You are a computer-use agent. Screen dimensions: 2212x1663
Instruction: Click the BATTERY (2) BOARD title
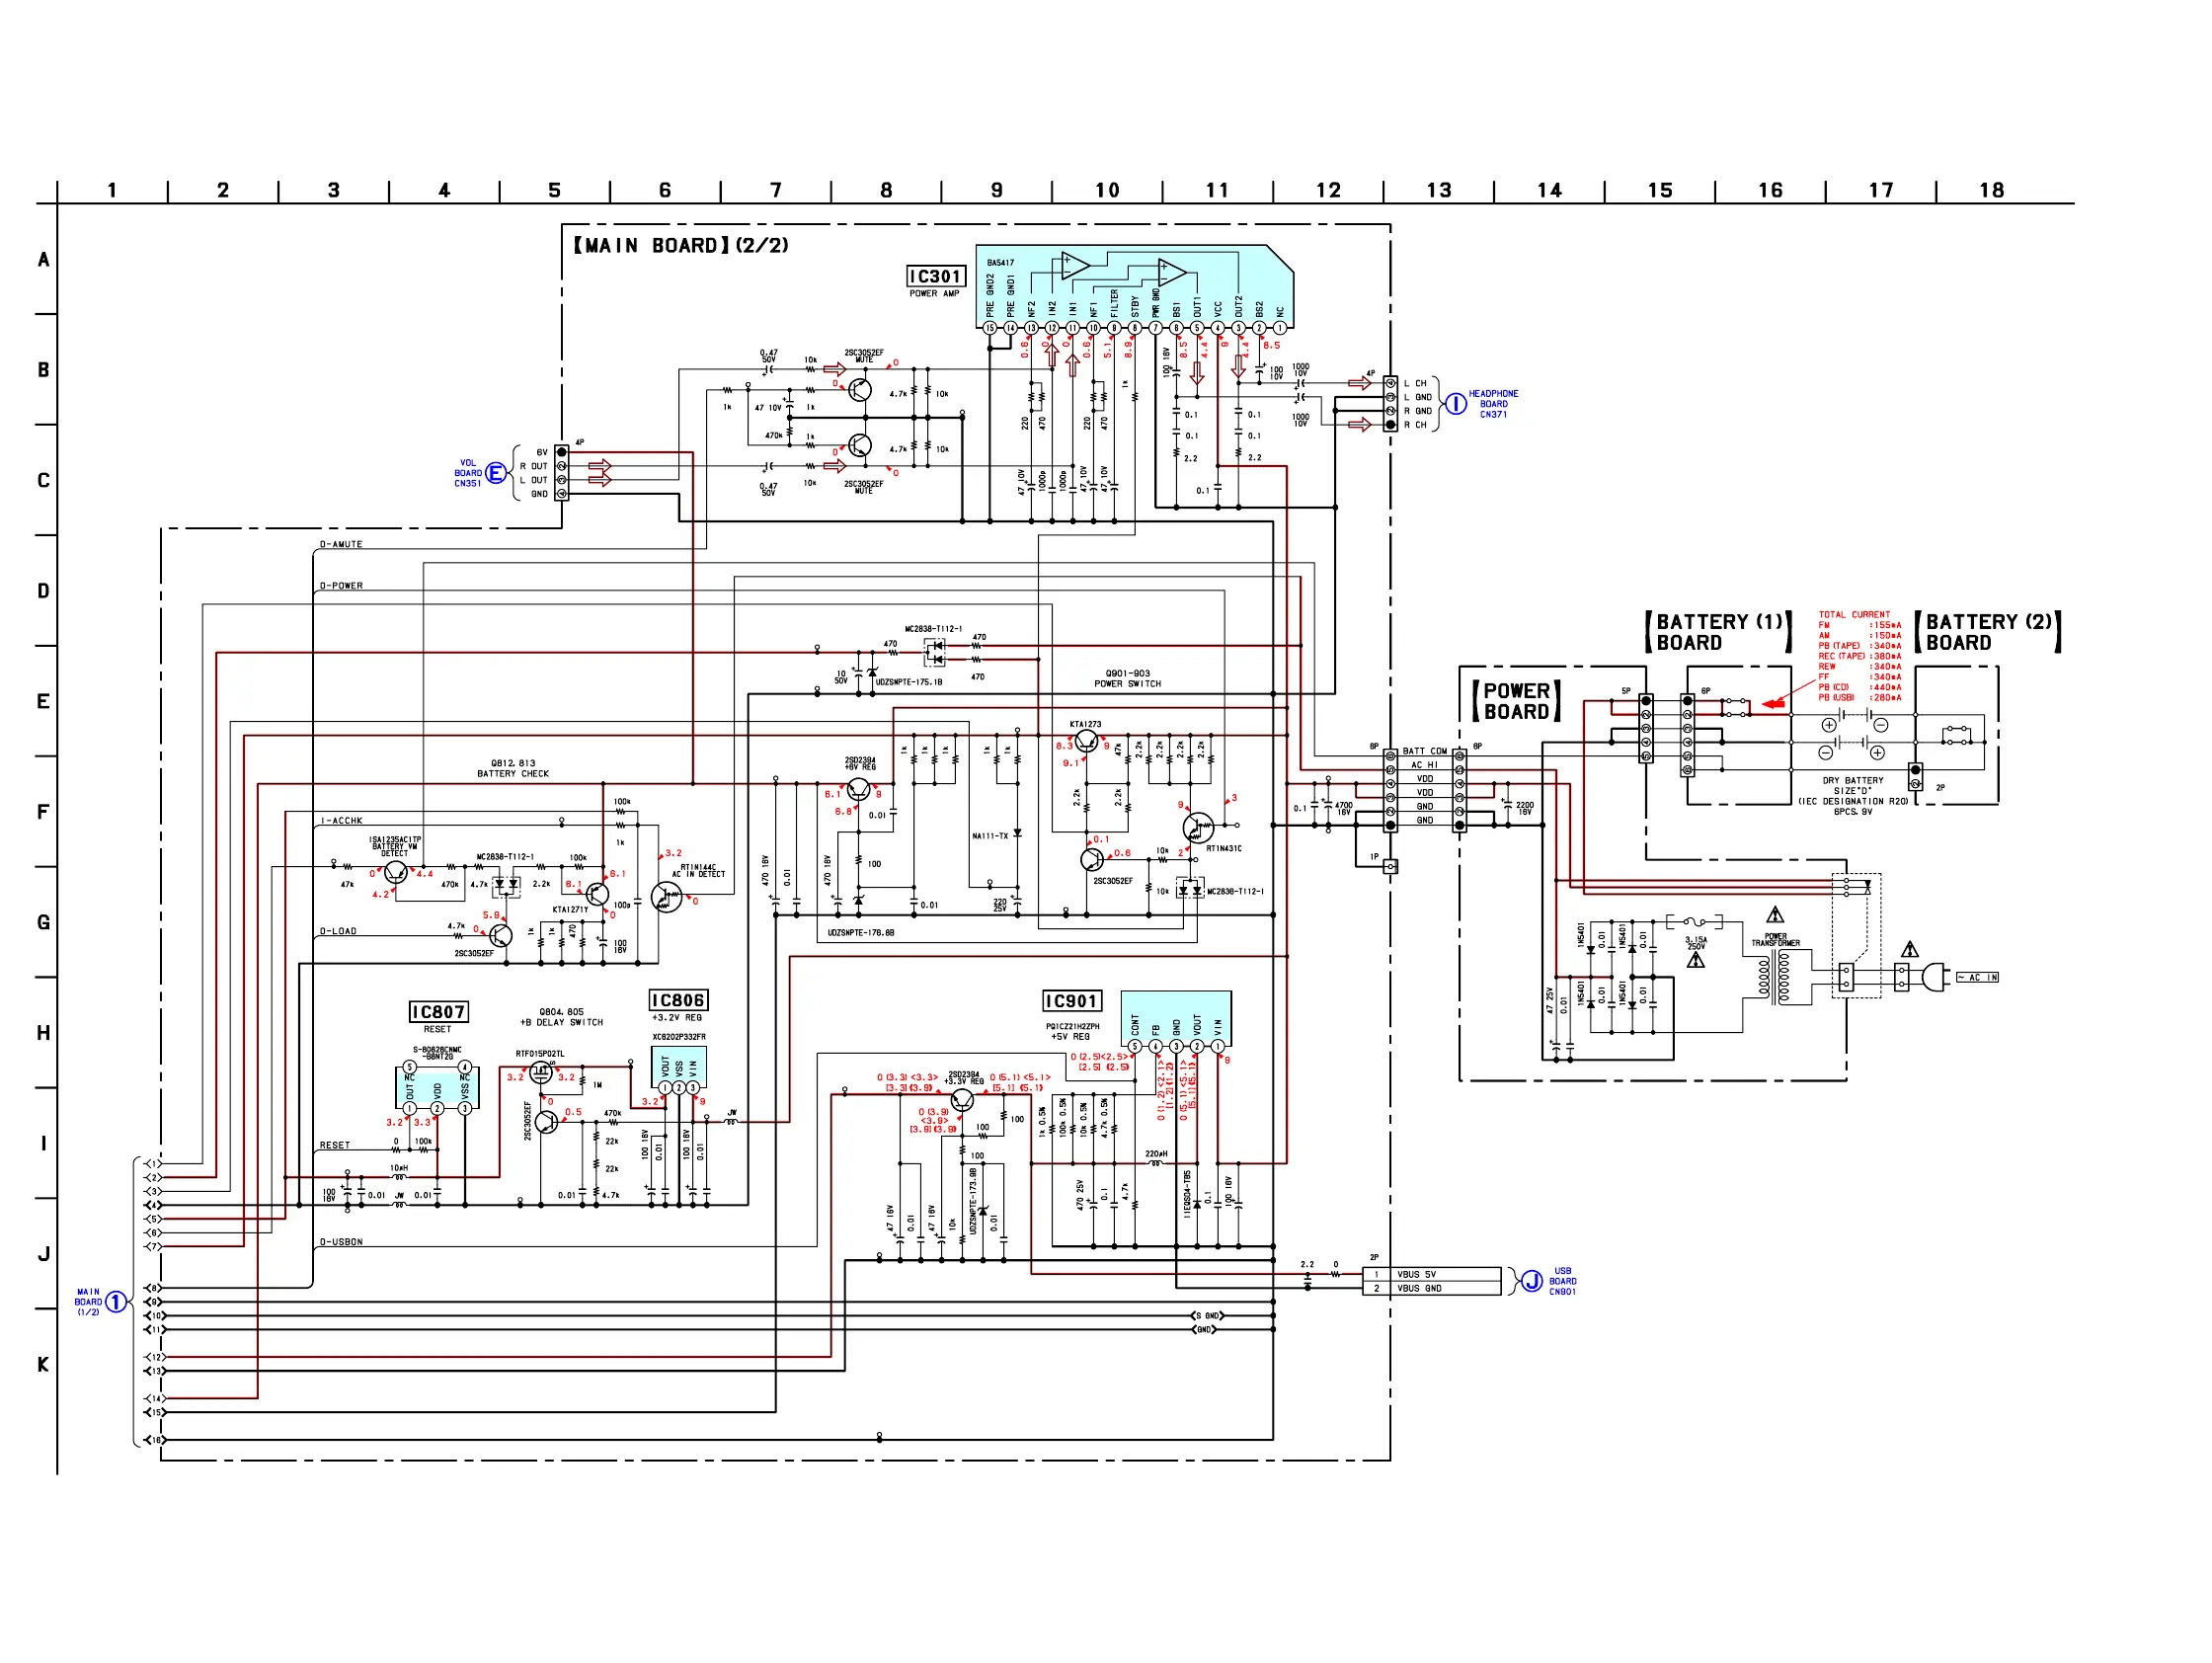point(1988,632)
